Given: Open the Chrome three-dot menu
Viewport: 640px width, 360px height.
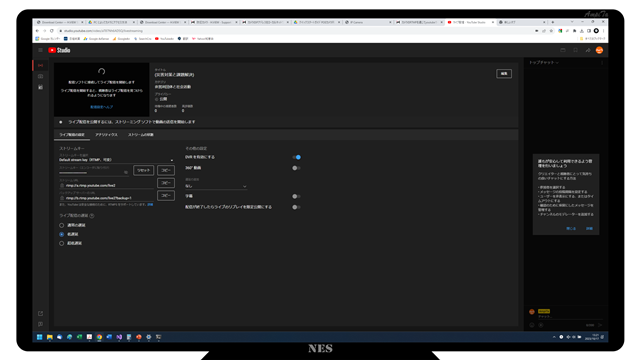Looking at the screenshot, I should 603,31.
